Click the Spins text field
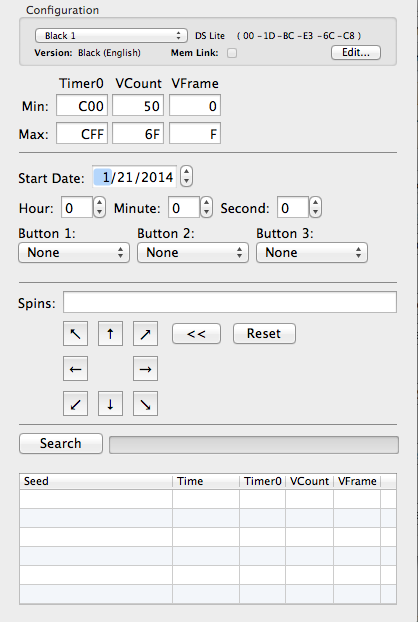418x622 pixels. pyautogui.click(x=230, y=302)
